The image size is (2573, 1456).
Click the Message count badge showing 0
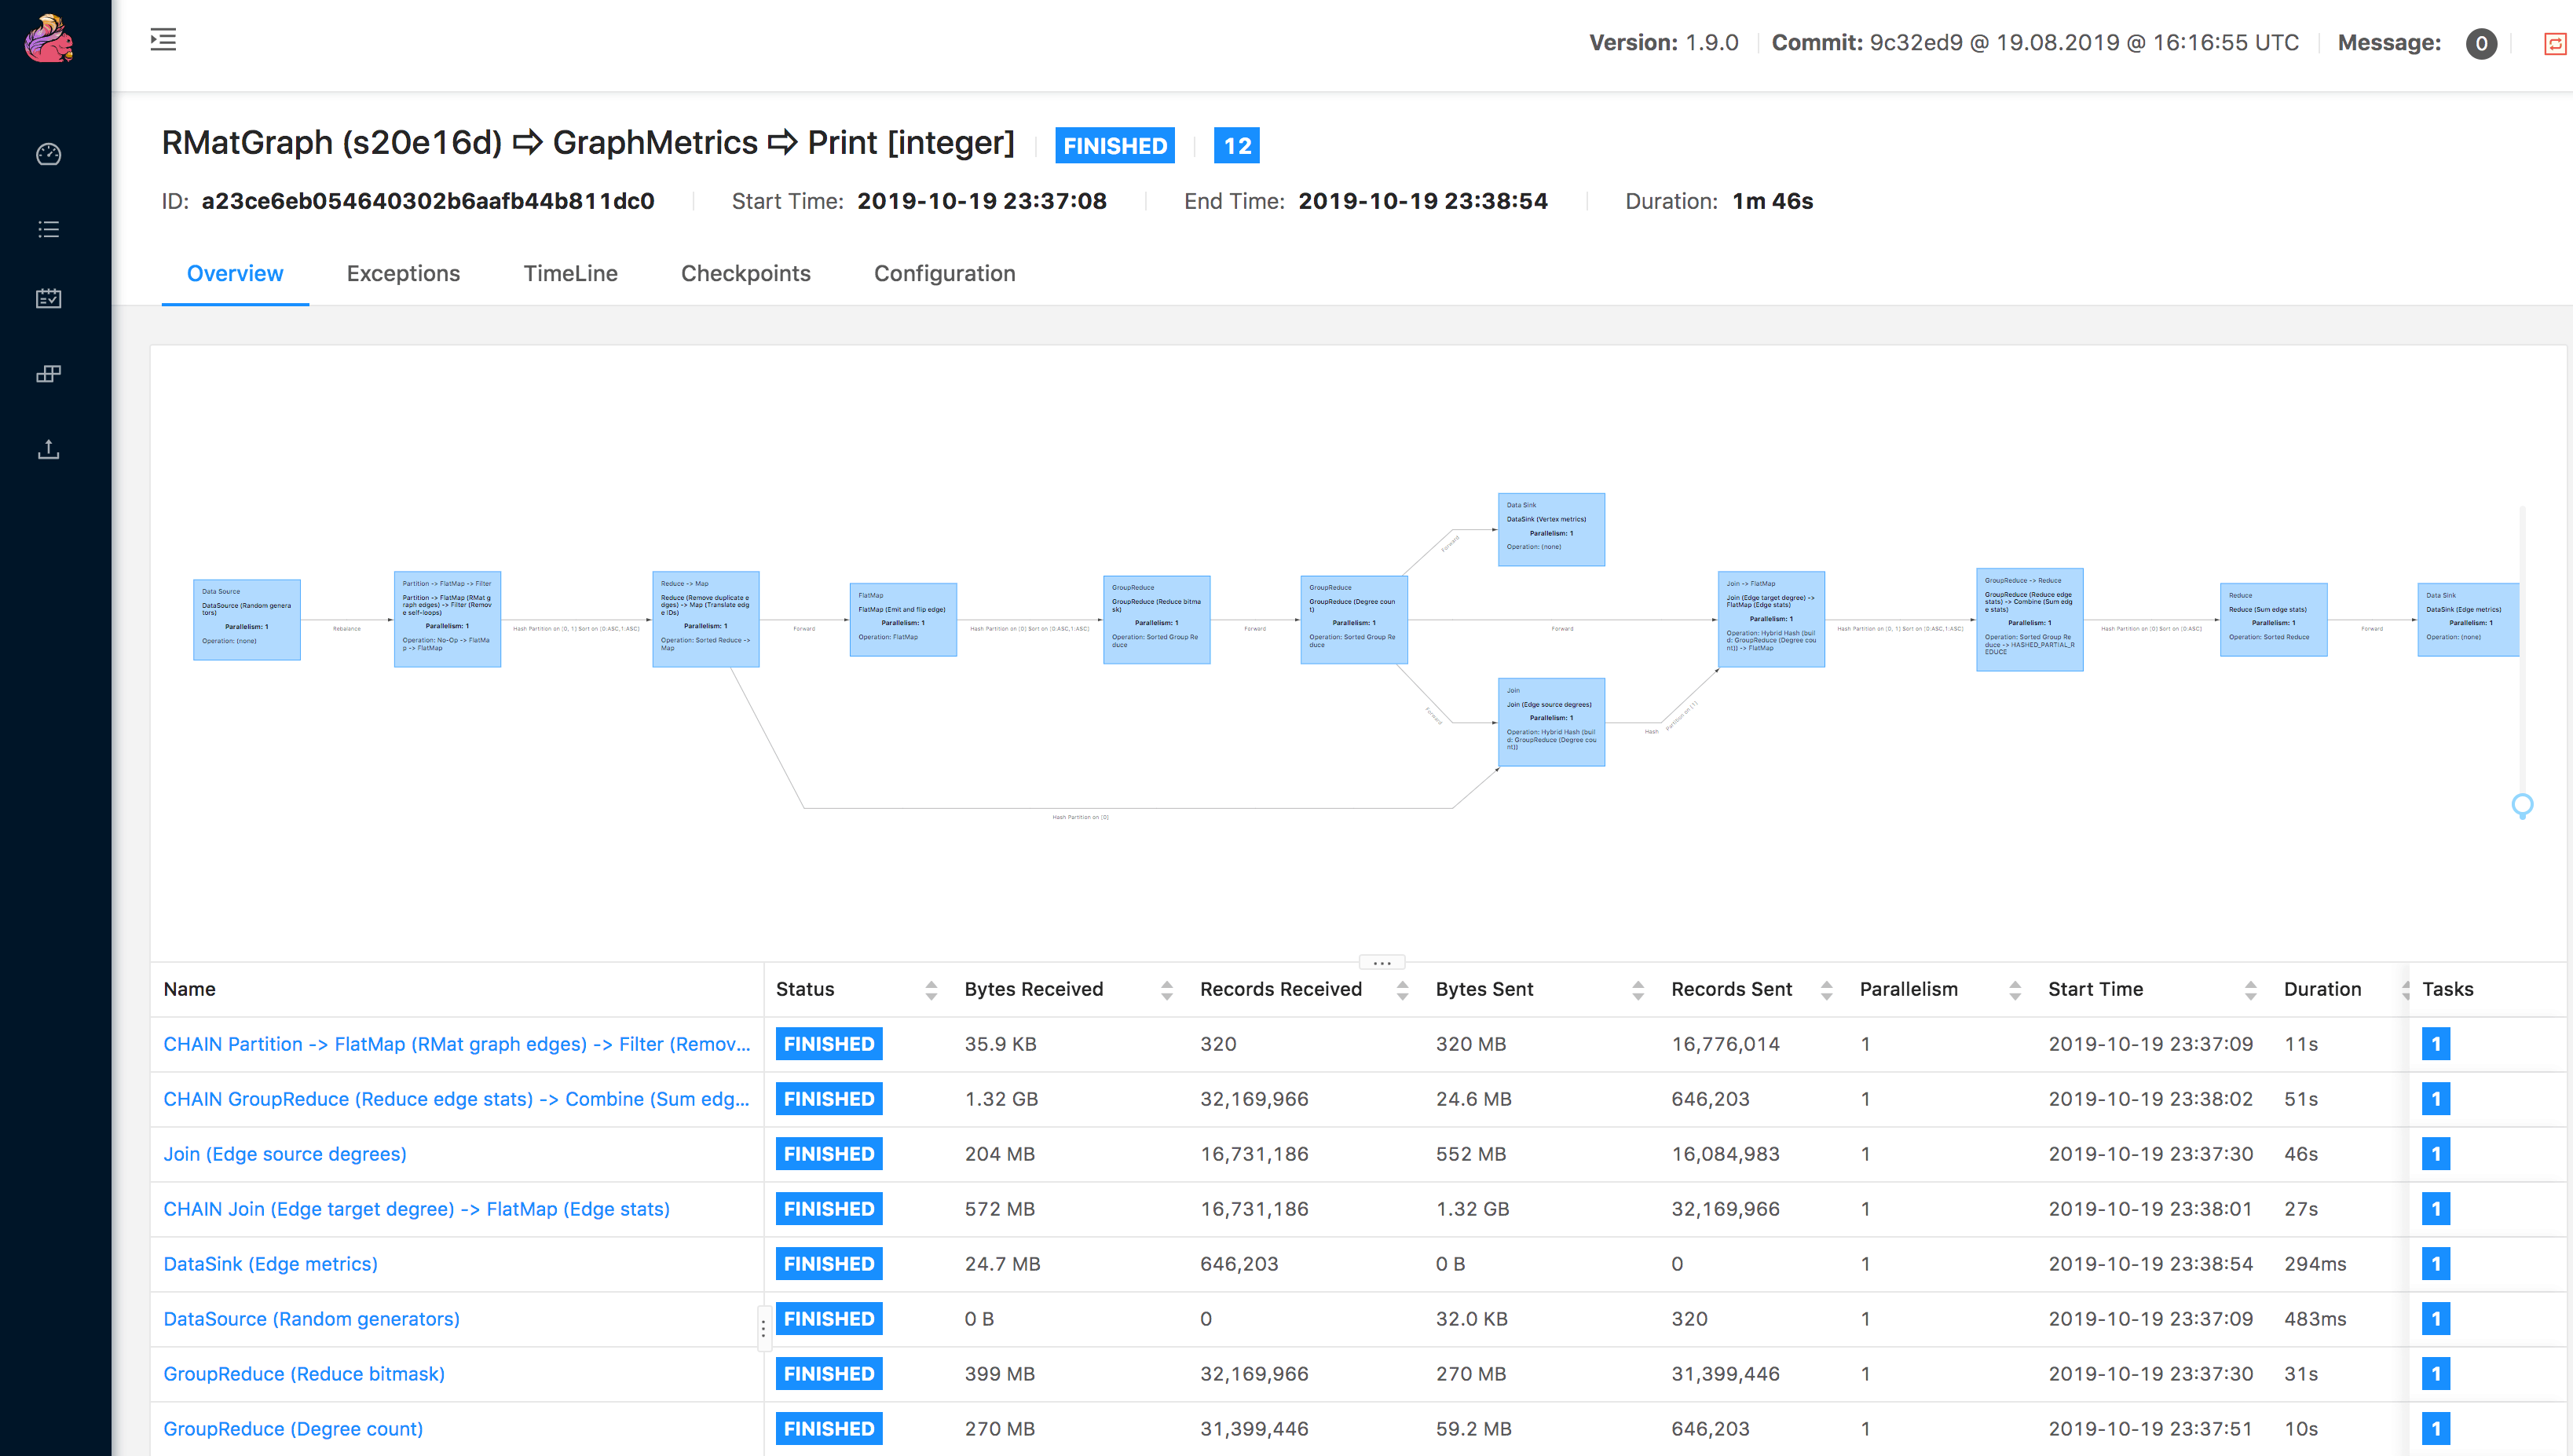pos(2481,43)
